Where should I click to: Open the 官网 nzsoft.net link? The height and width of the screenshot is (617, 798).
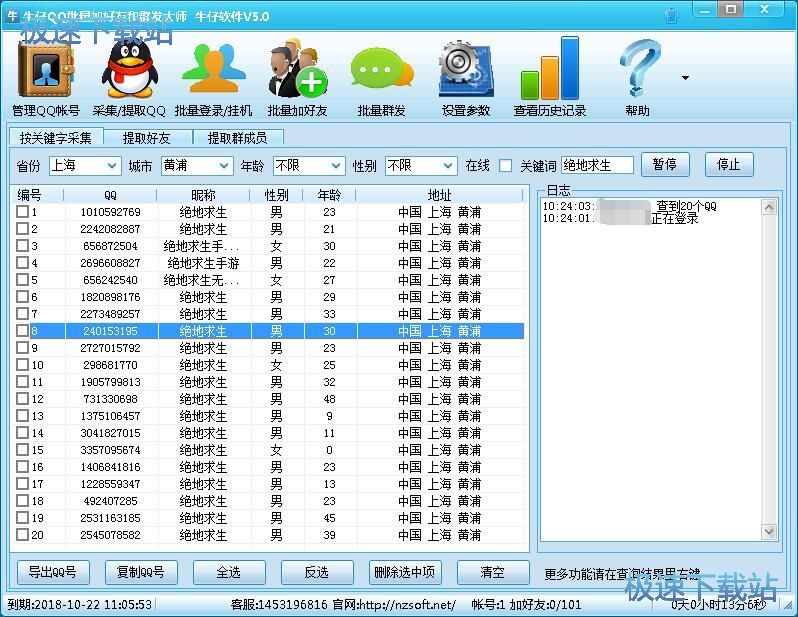tap(394, 604)
